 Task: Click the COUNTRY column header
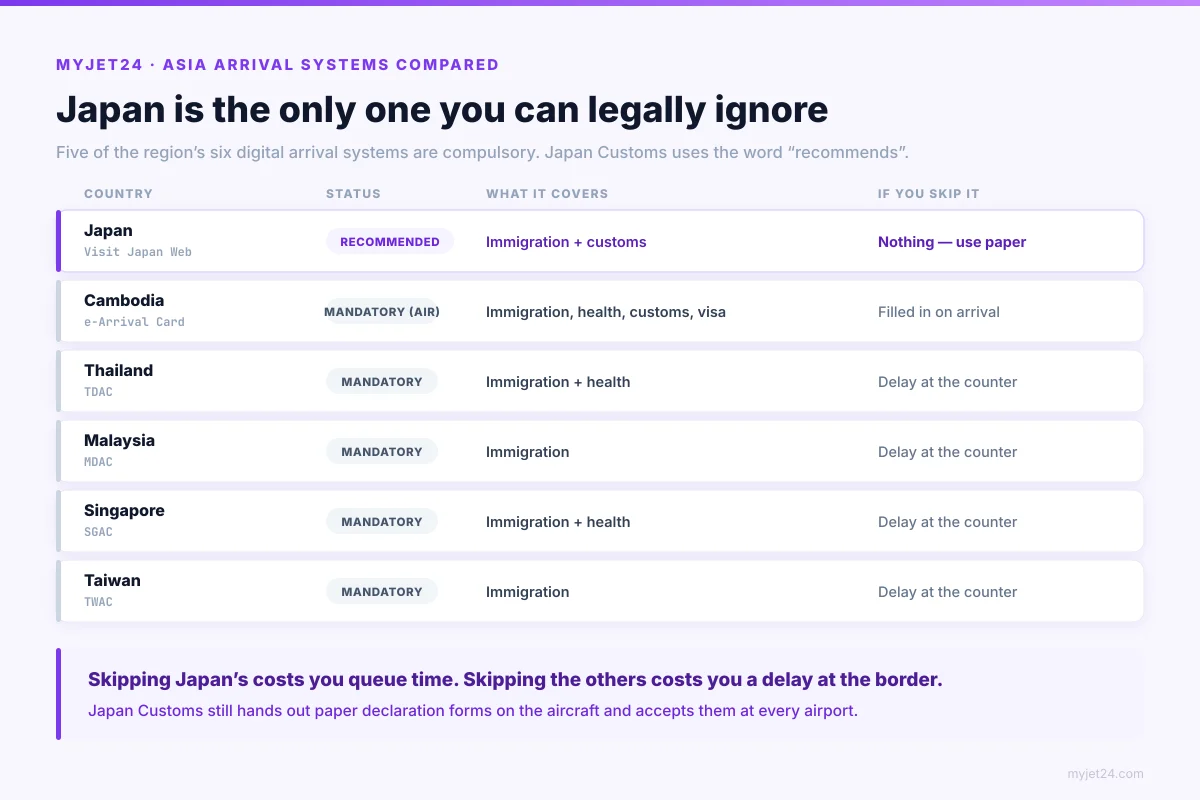(118, 194)
